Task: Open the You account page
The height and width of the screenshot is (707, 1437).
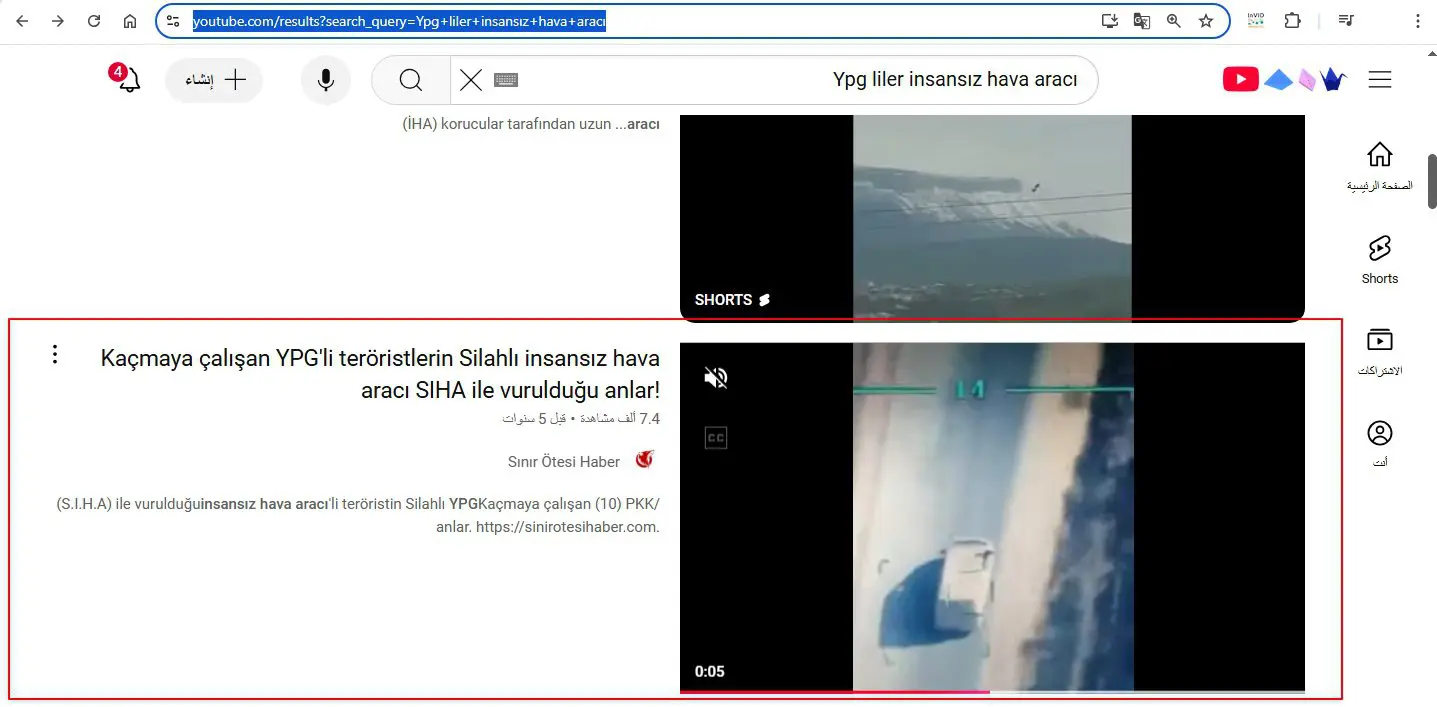Action: click(1380, 444)
